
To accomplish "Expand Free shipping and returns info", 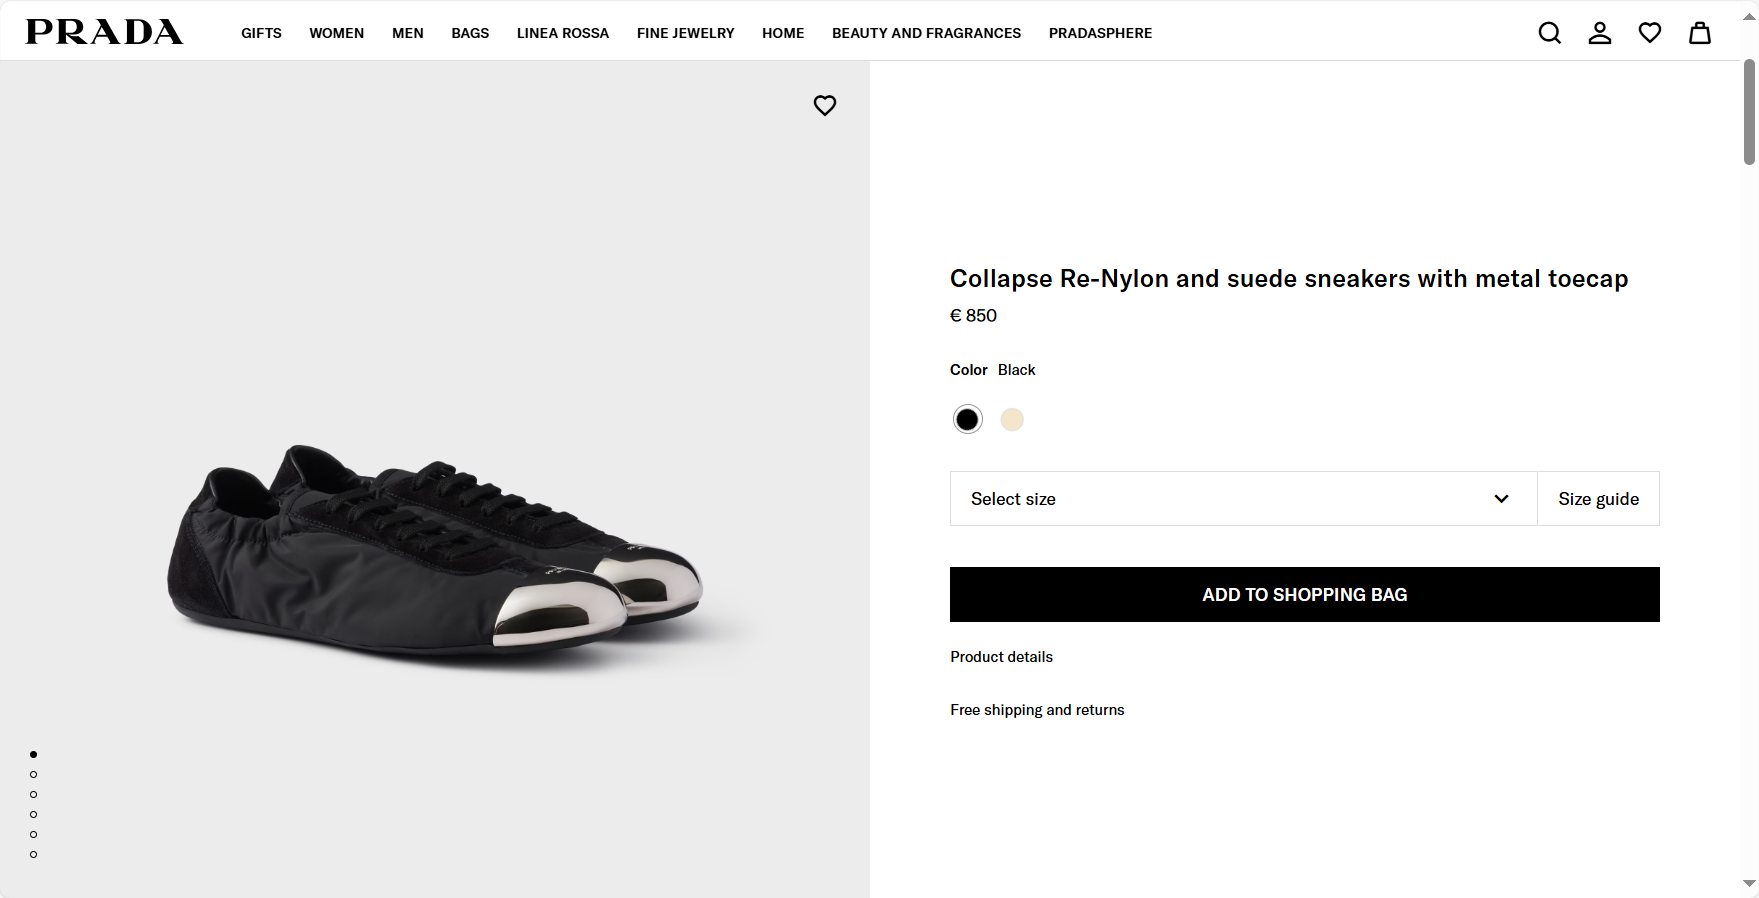I will (x=1037, y=710).
